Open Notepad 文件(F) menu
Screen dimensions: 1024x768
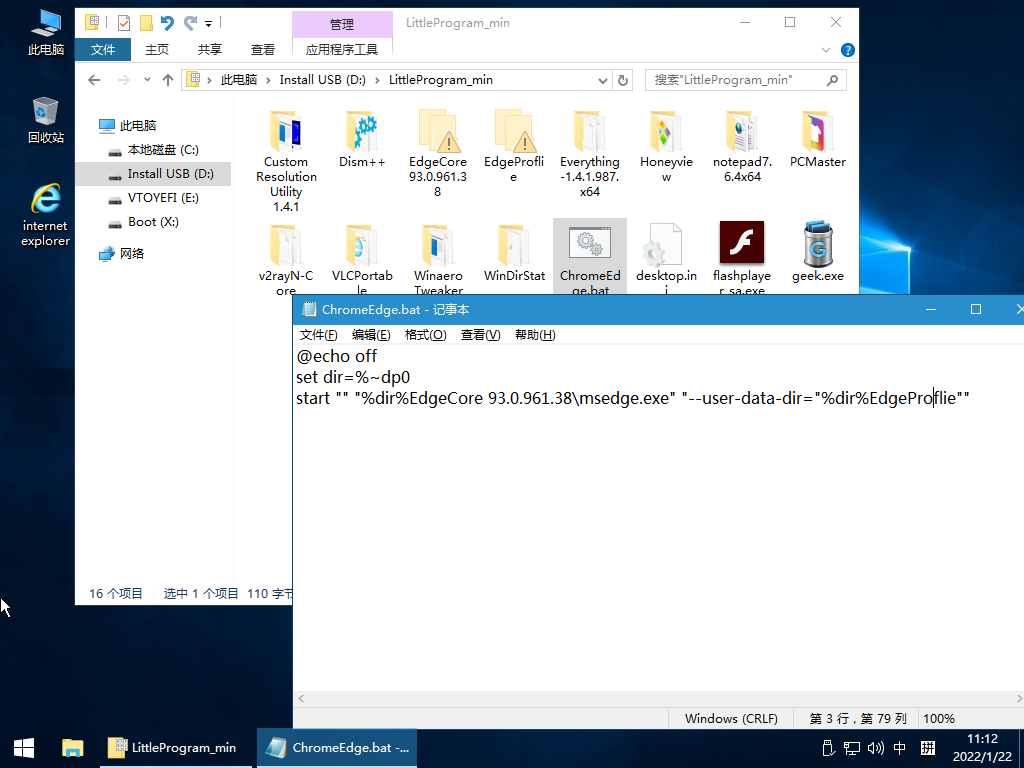(319, 334)
